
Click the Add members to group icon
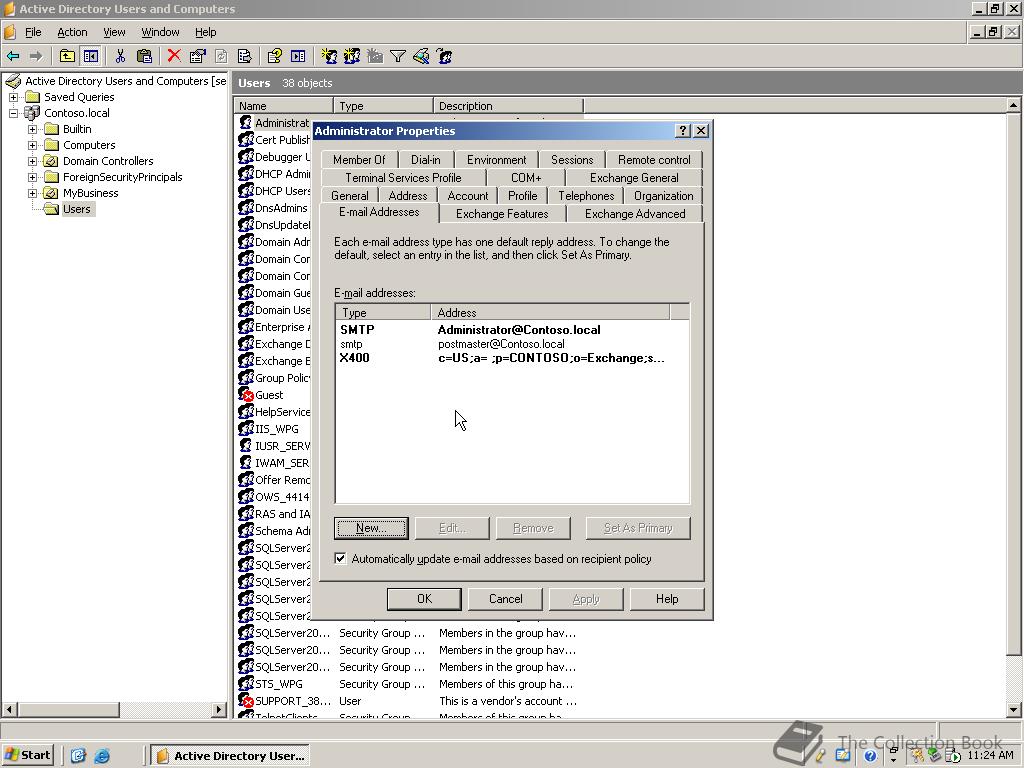(445, 56)
